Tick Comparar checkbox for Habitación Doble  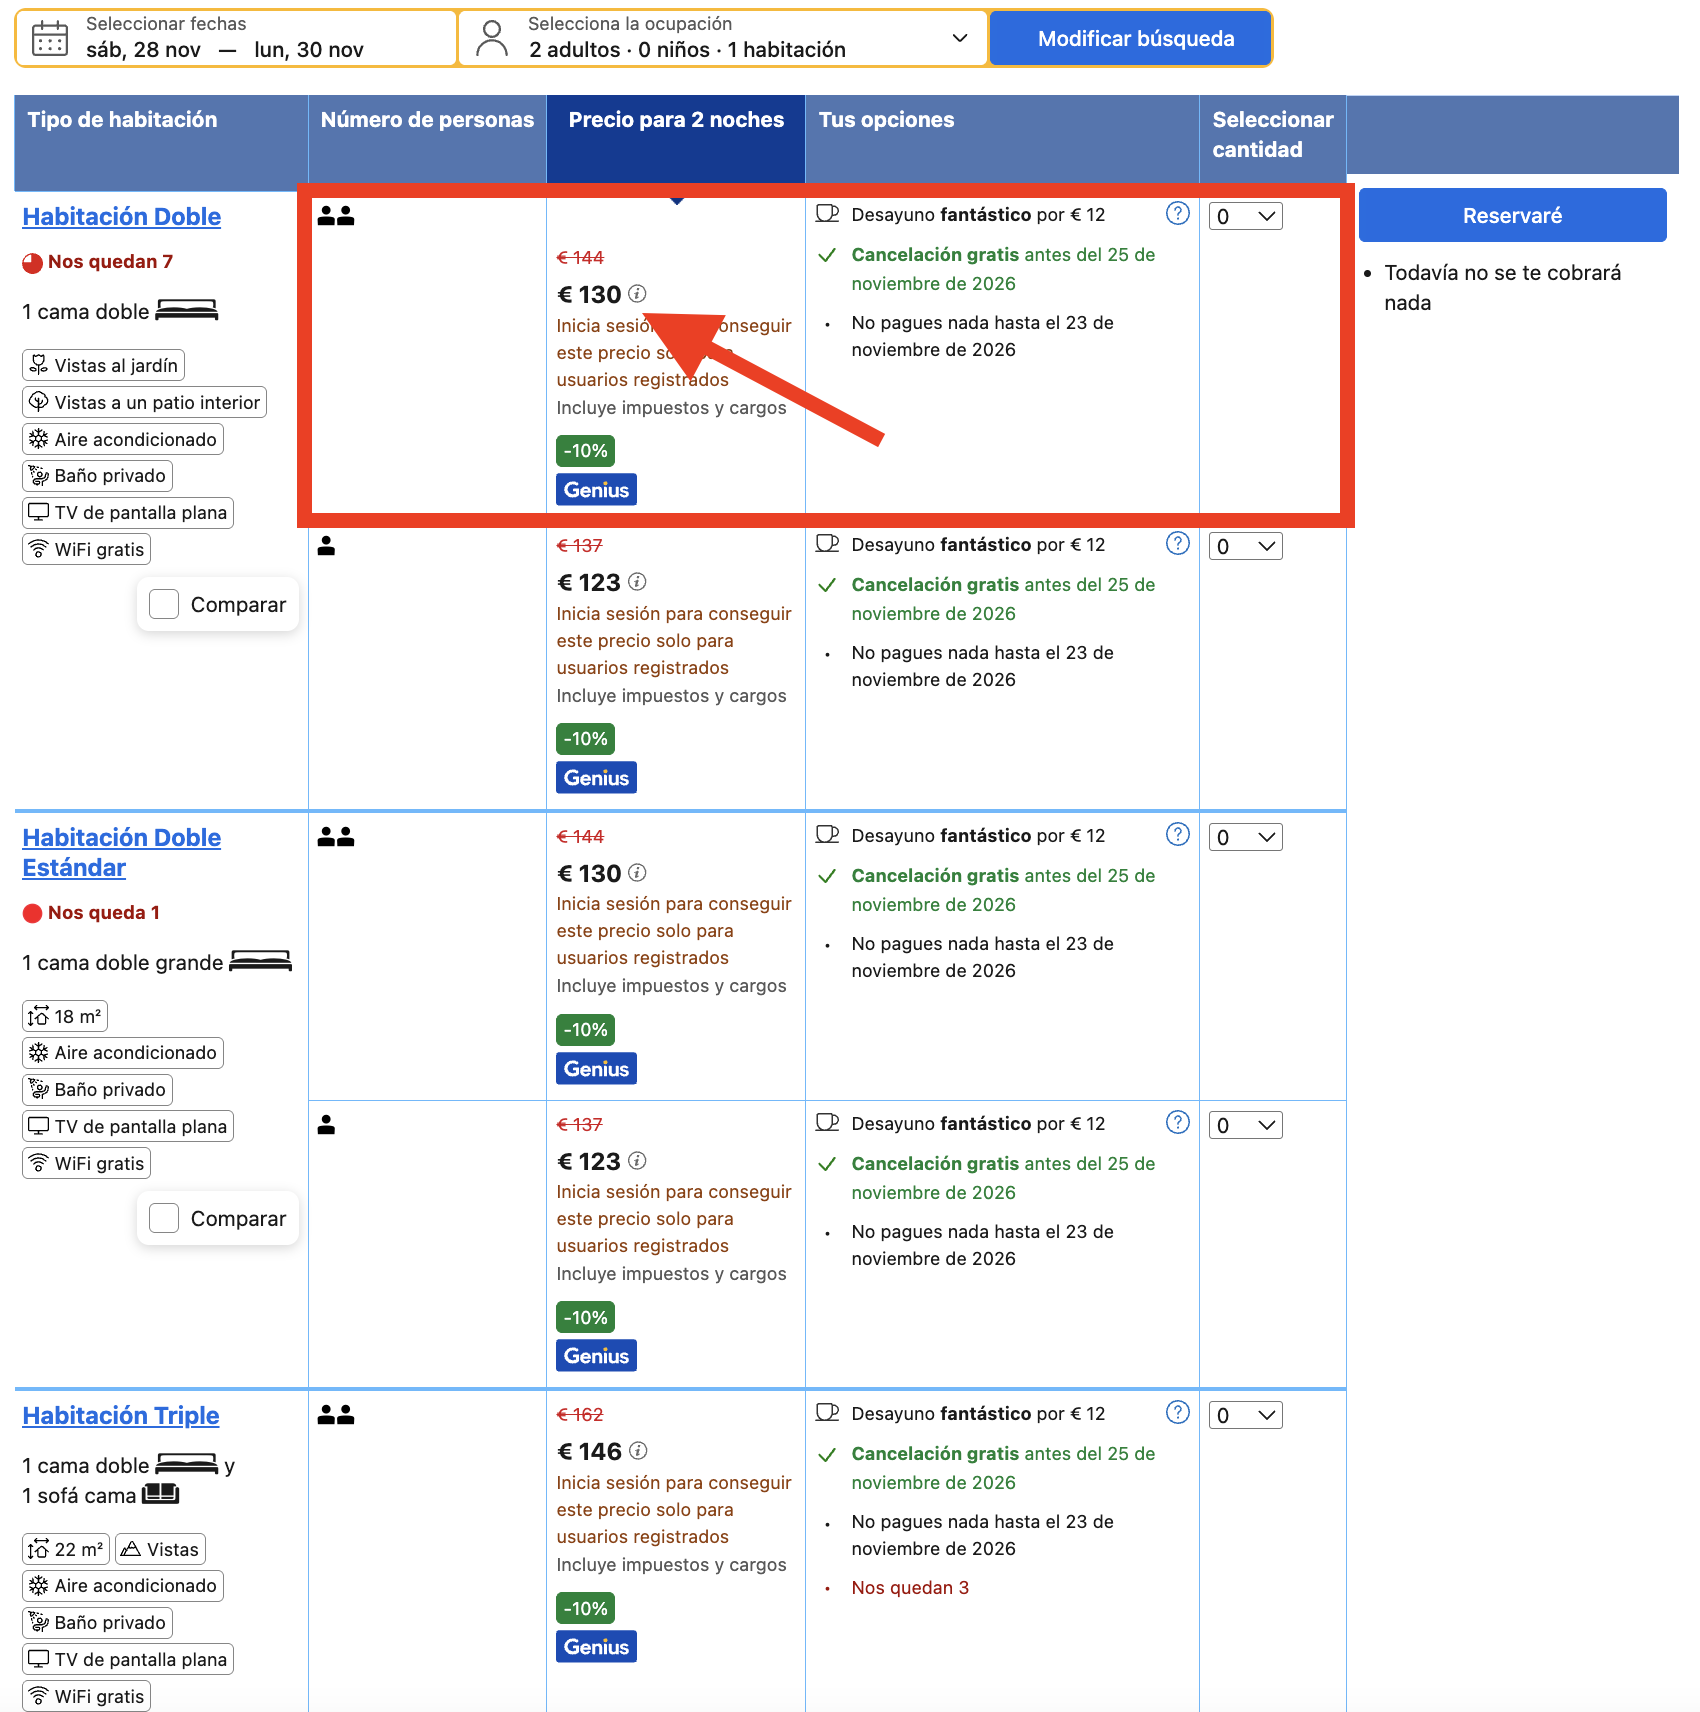[x=164, y=604]
